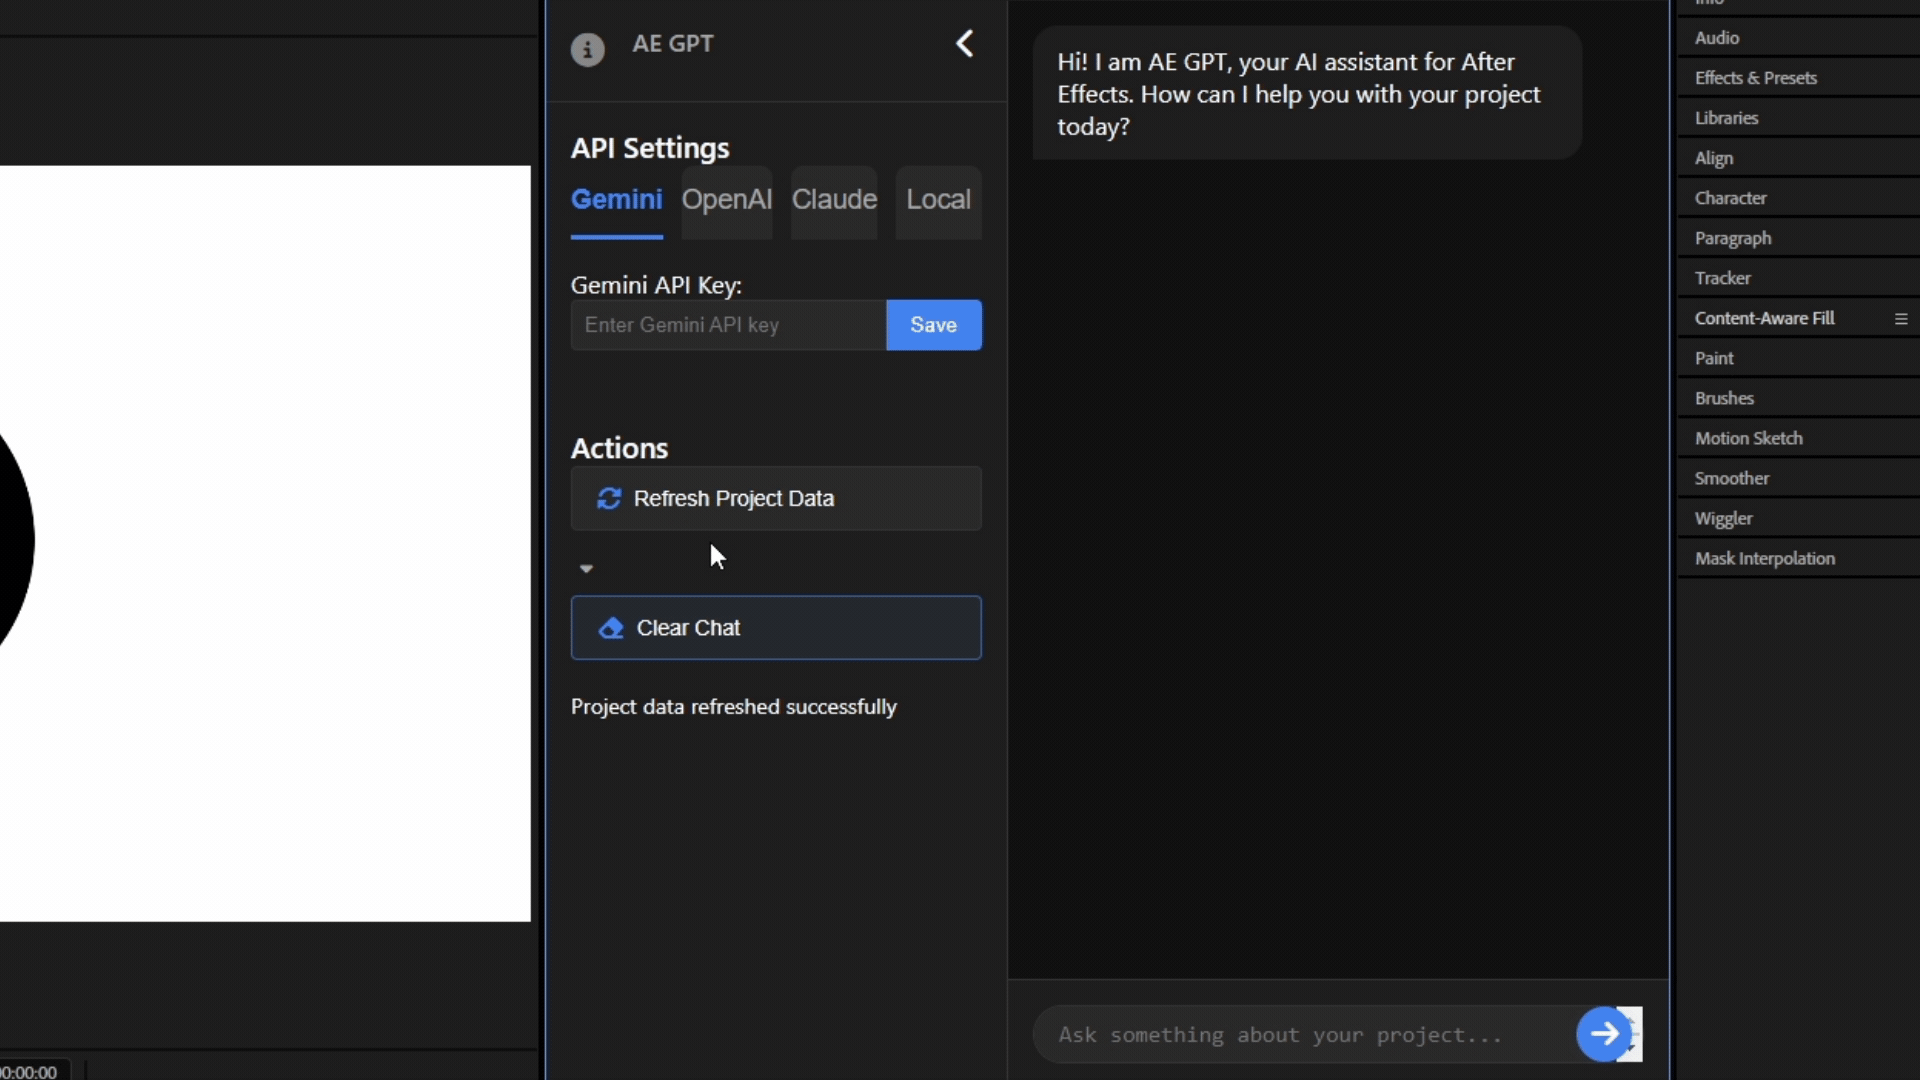Collapse settings with the back chevron
Image resolution: width=1920 pixels, height=1080 pixels.
[x=964, y=44]
